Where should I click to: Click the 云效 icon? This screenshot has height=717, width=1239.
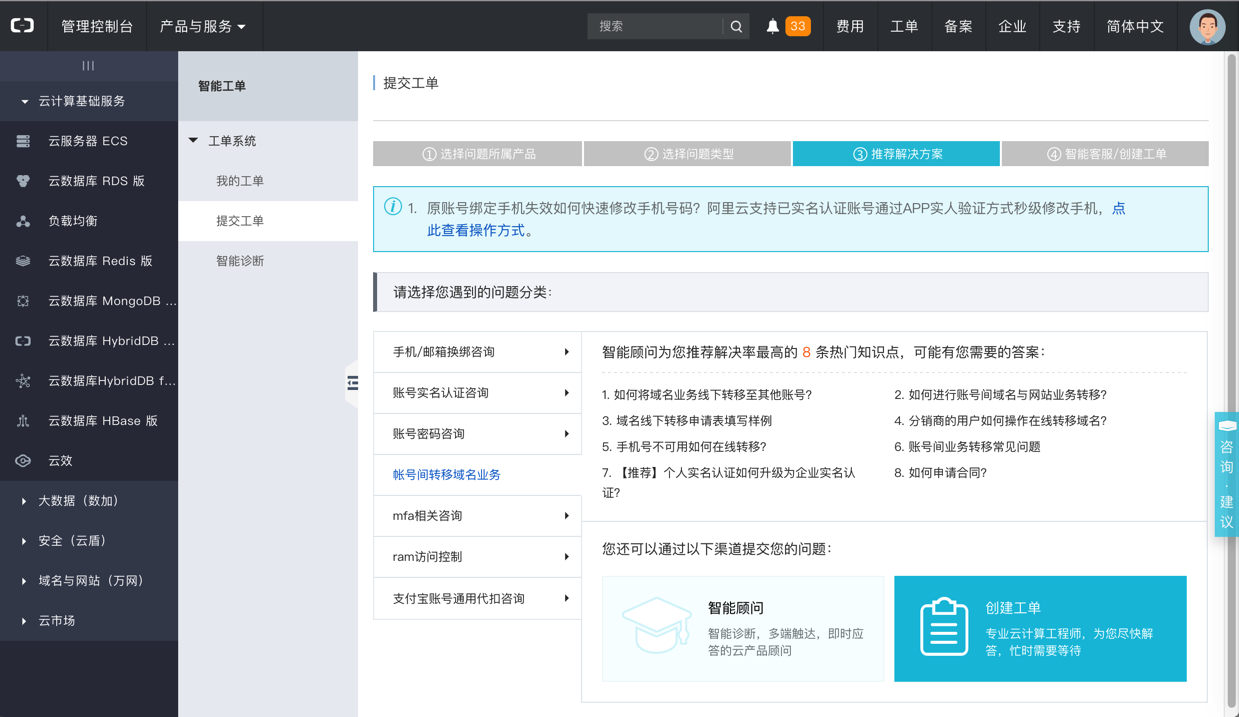point(23,461)
